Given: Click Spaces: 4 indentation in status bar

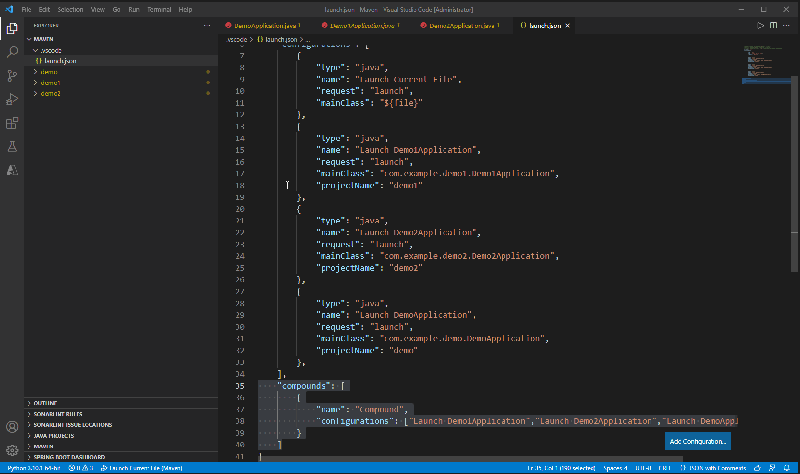Looking at the screenshot, I should 615,468.
